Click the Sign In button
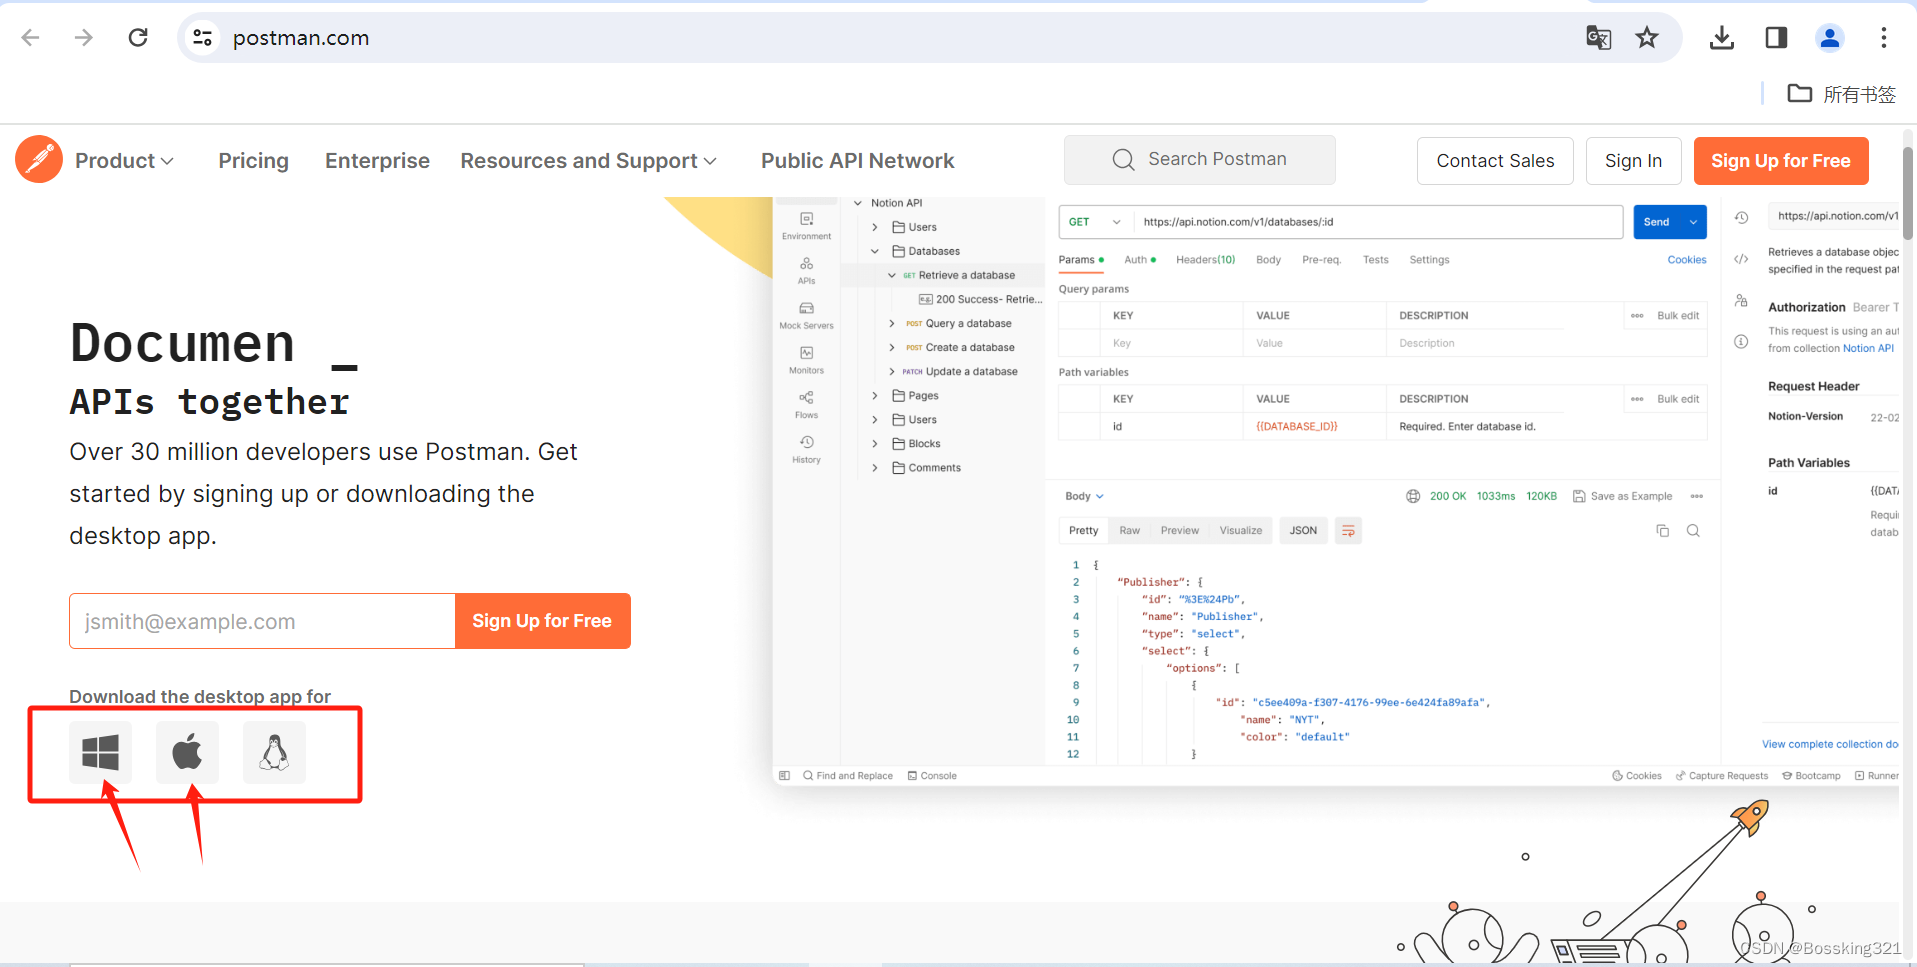 coord(1633,161)
